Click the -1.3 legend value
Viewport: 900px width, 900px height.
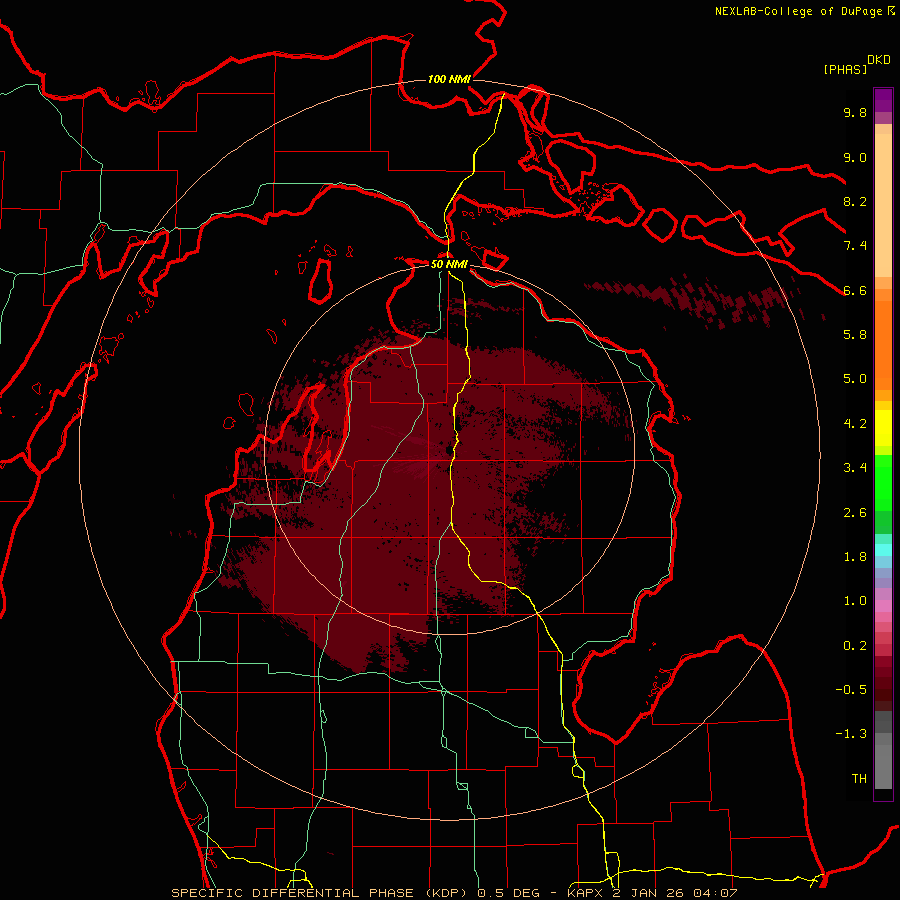851,734
